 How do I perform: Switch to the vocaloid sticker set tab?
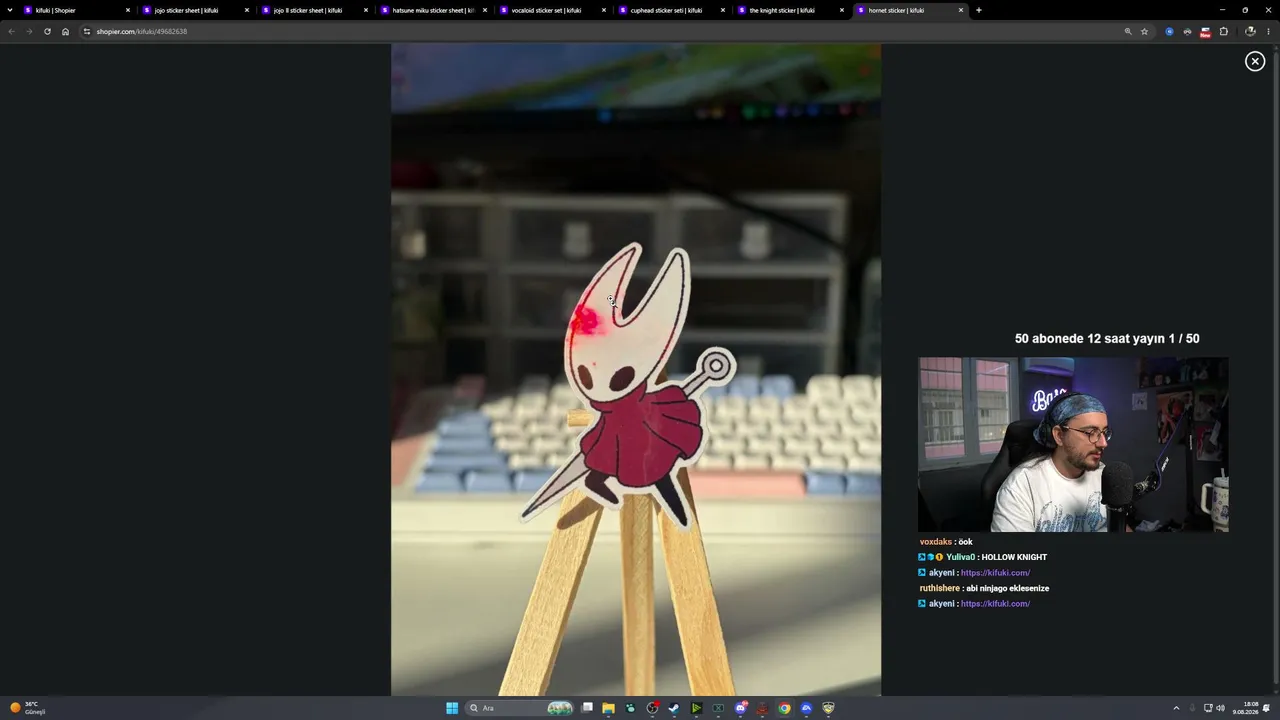point(552,10)
